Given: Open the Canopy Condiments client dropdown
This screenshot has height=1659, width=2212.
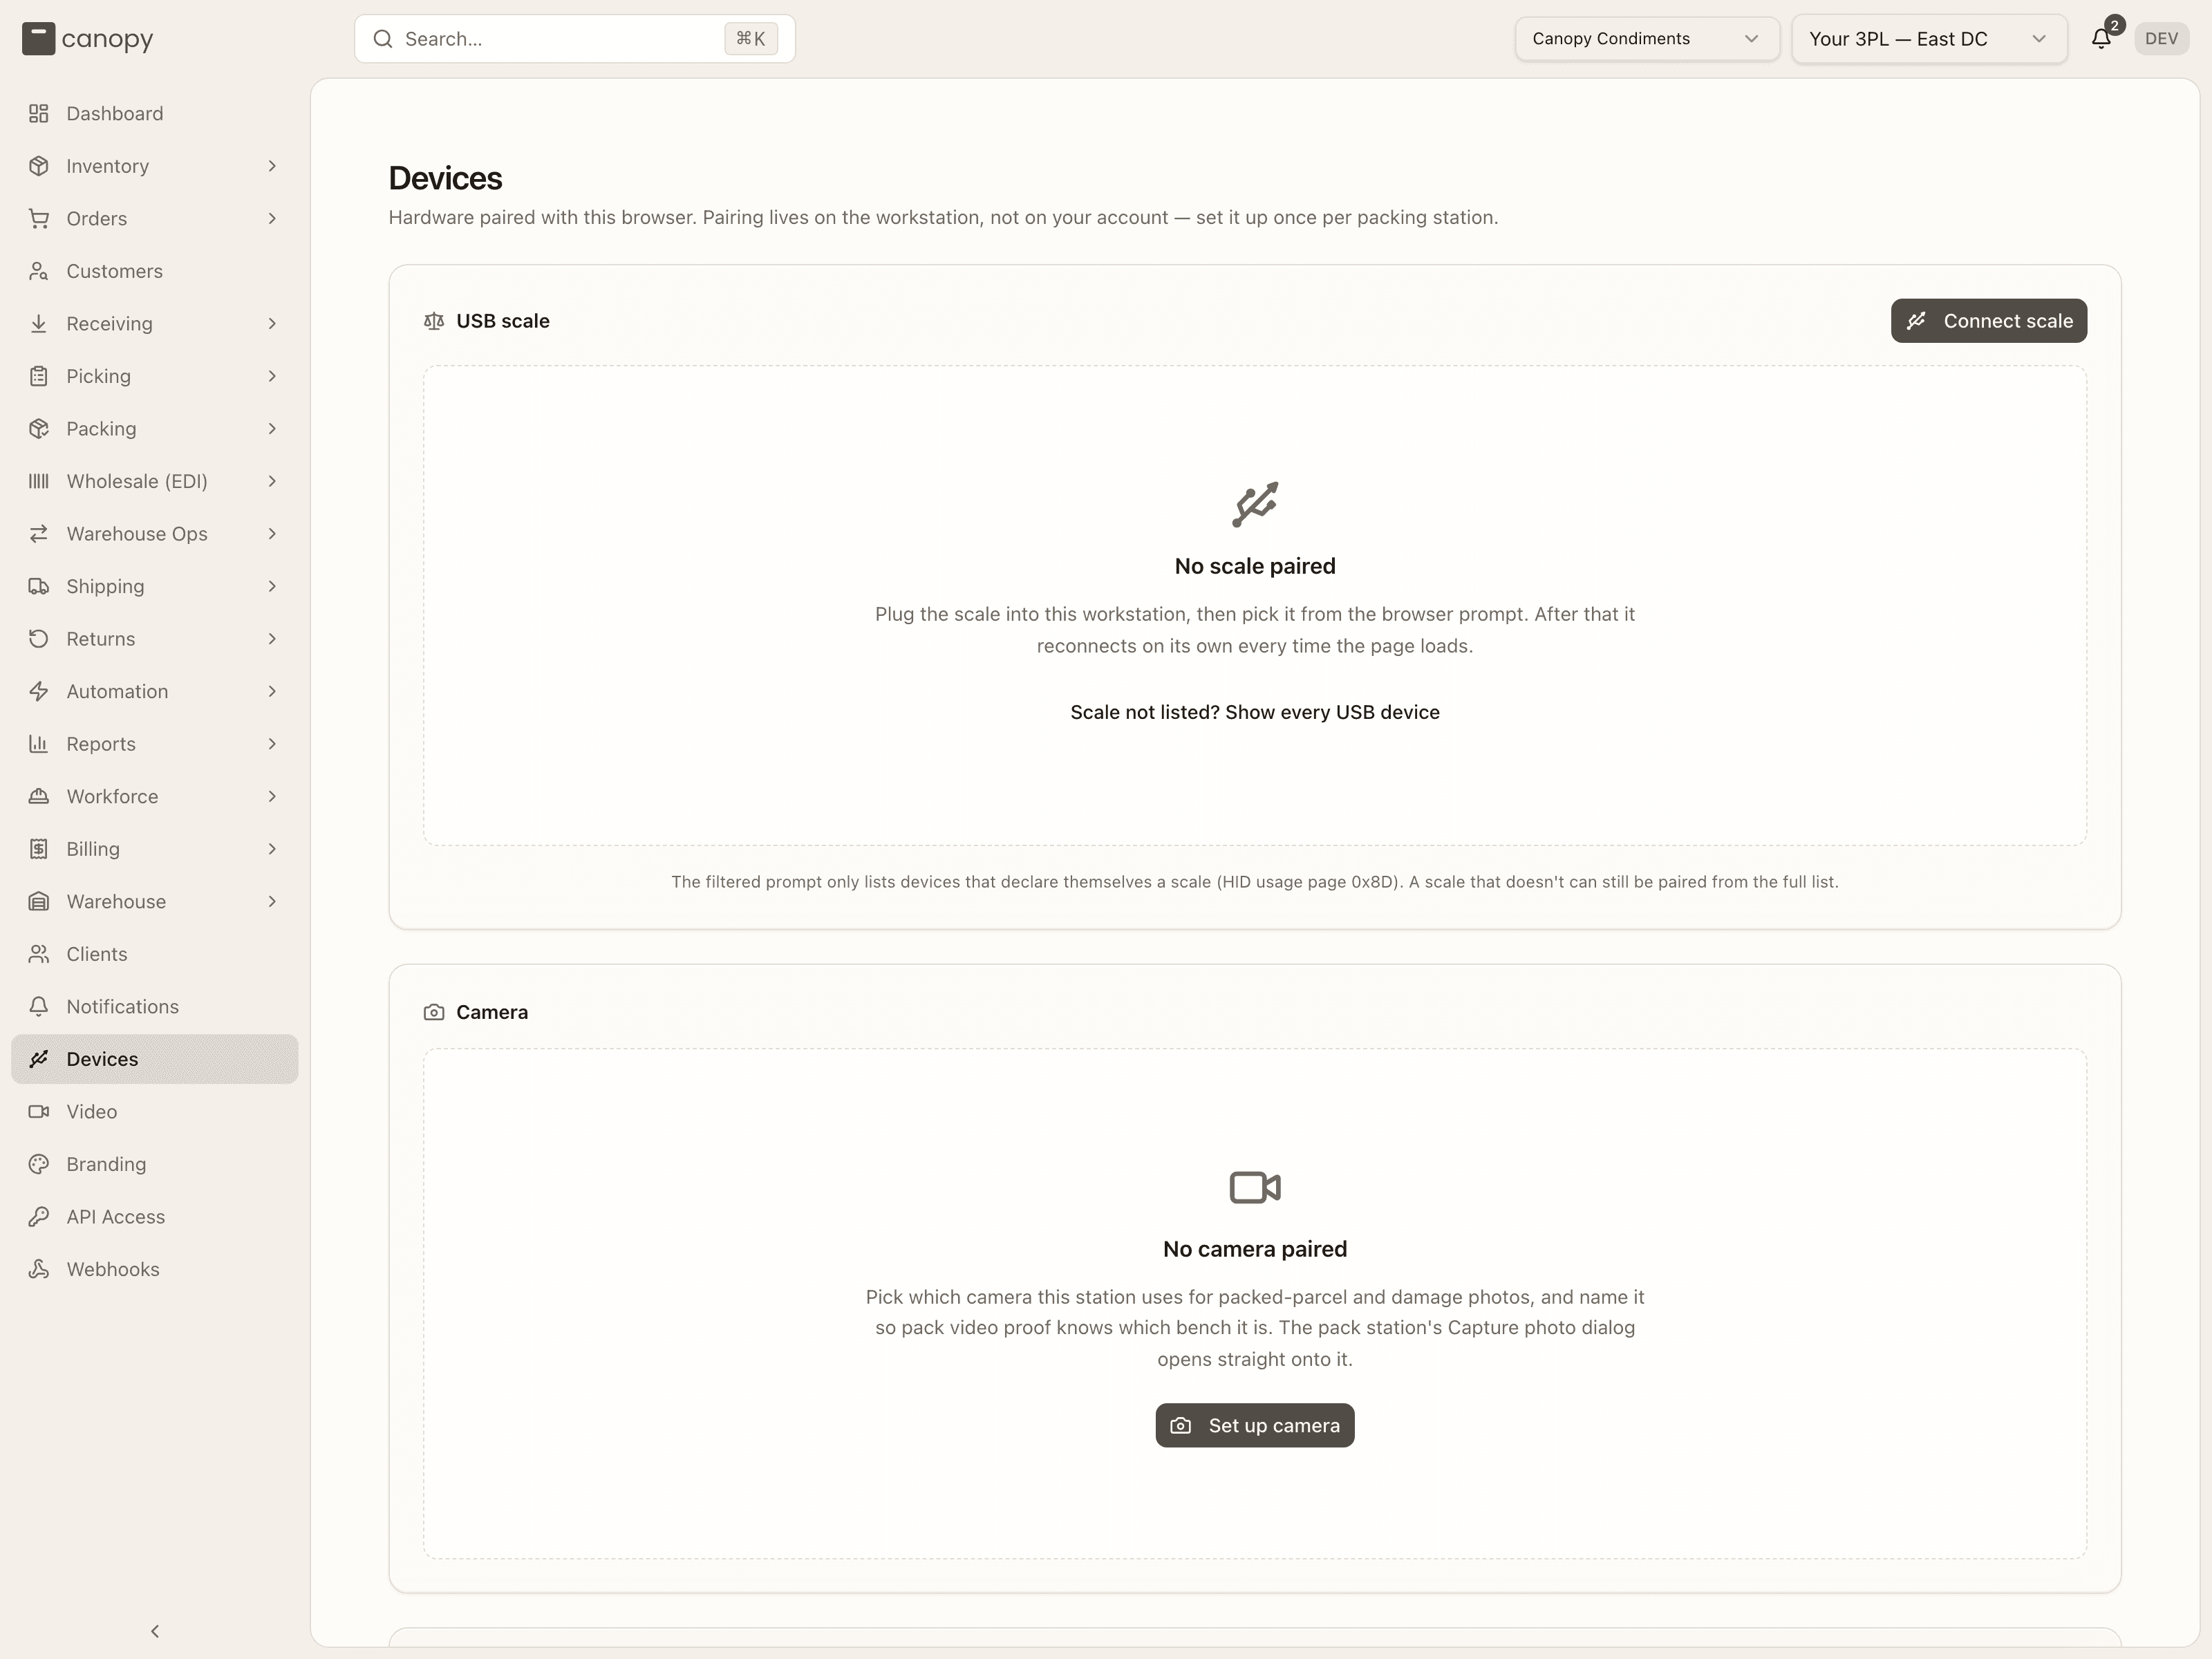Looking at the screenshot, I should [1646, 39].
